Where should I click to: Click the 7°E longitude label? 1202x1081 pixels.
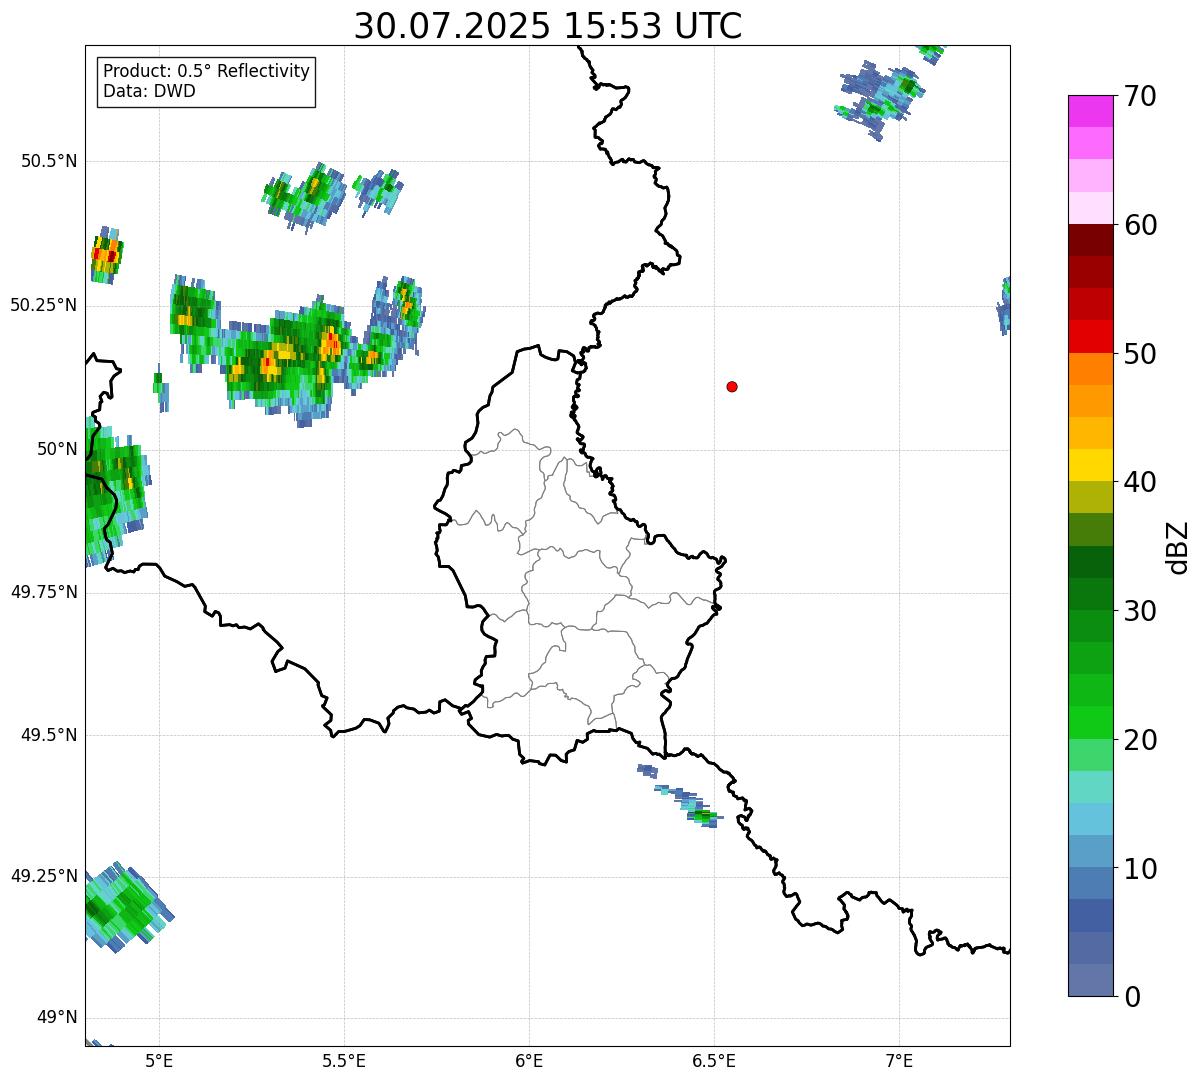(899, 1060)
